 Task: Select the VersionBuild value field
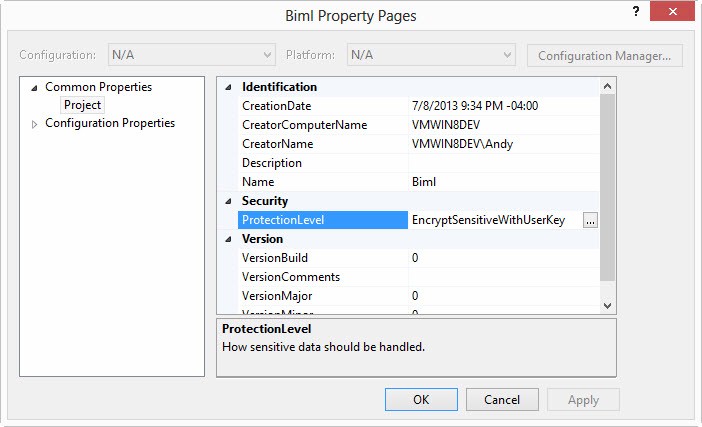[x=503, y=258]
